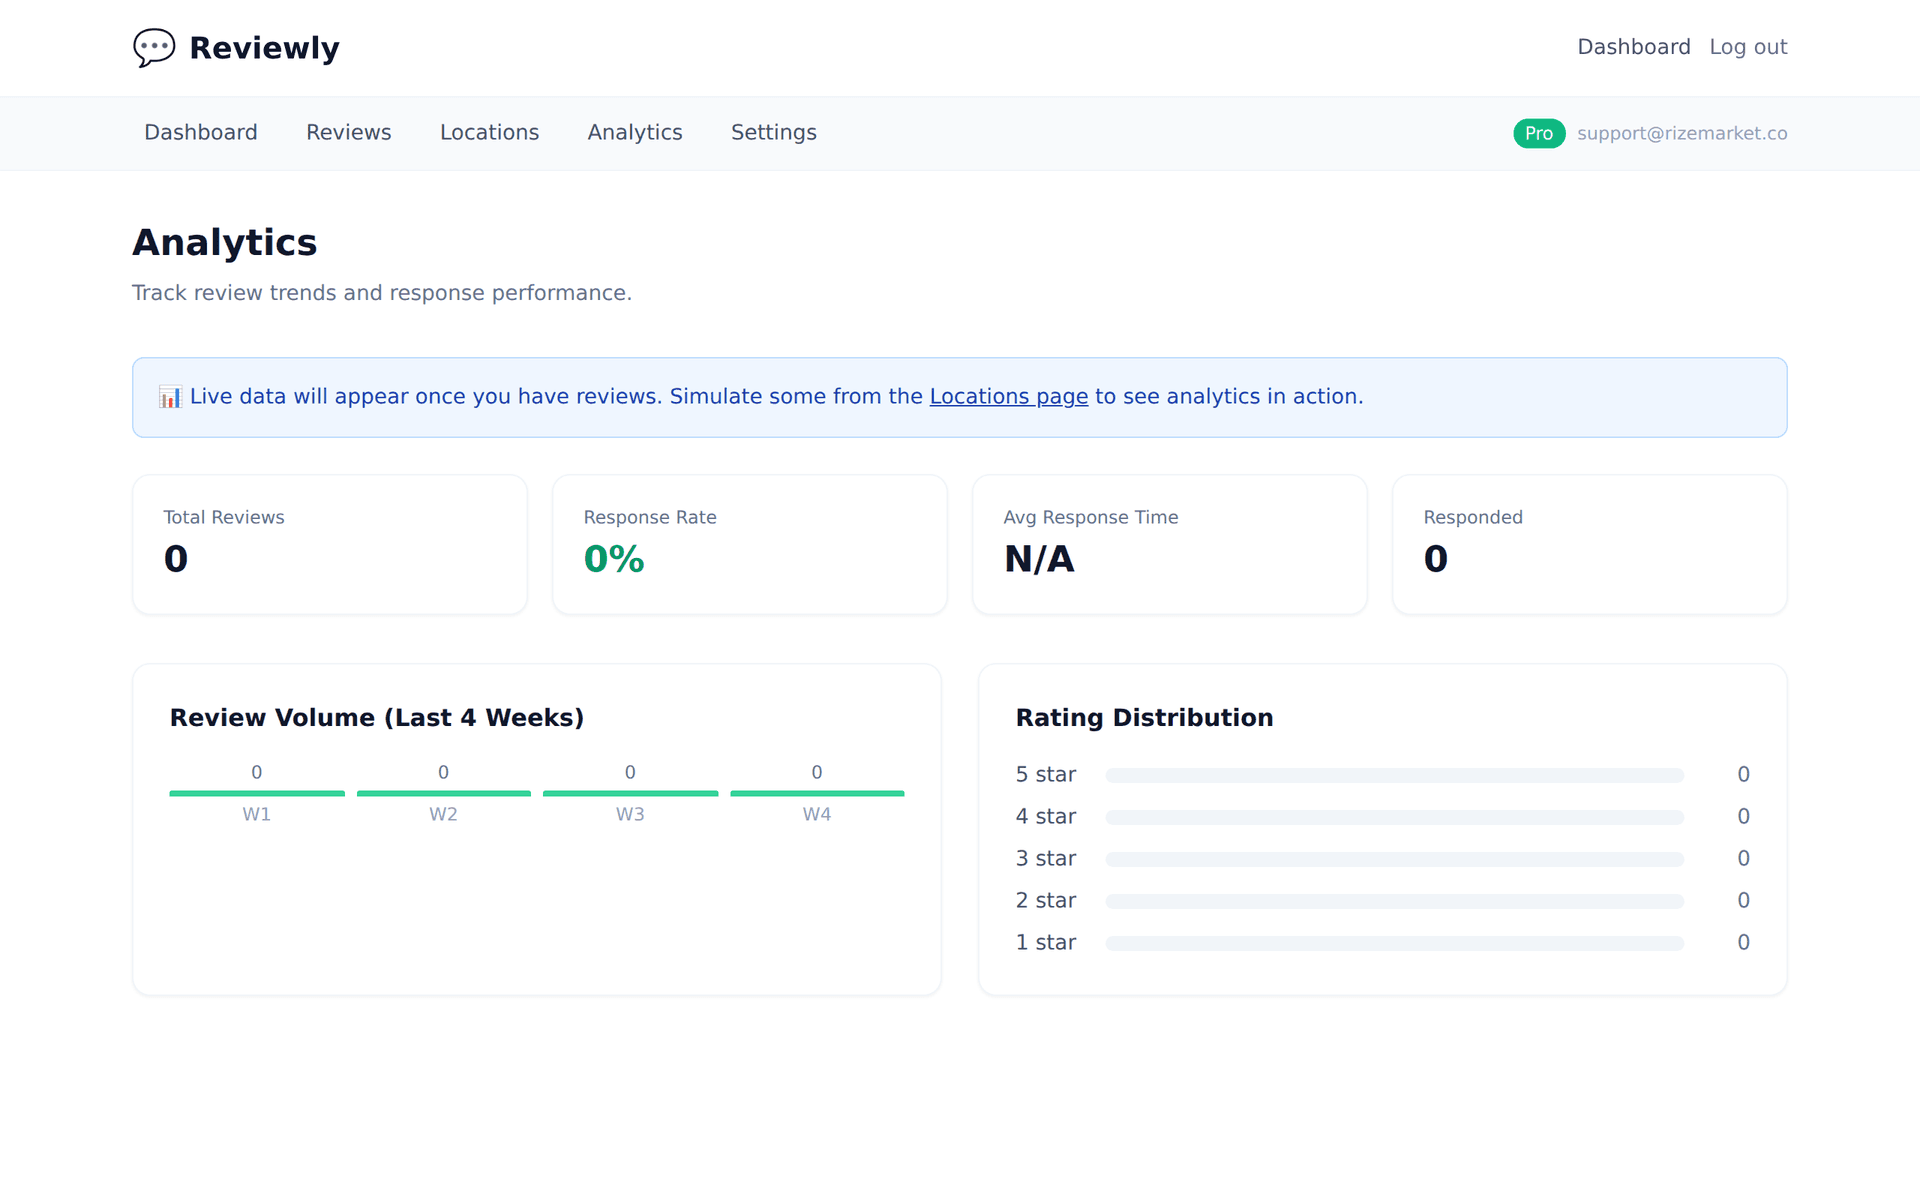Select the Total Reviews stat card

tap(329, 544)
